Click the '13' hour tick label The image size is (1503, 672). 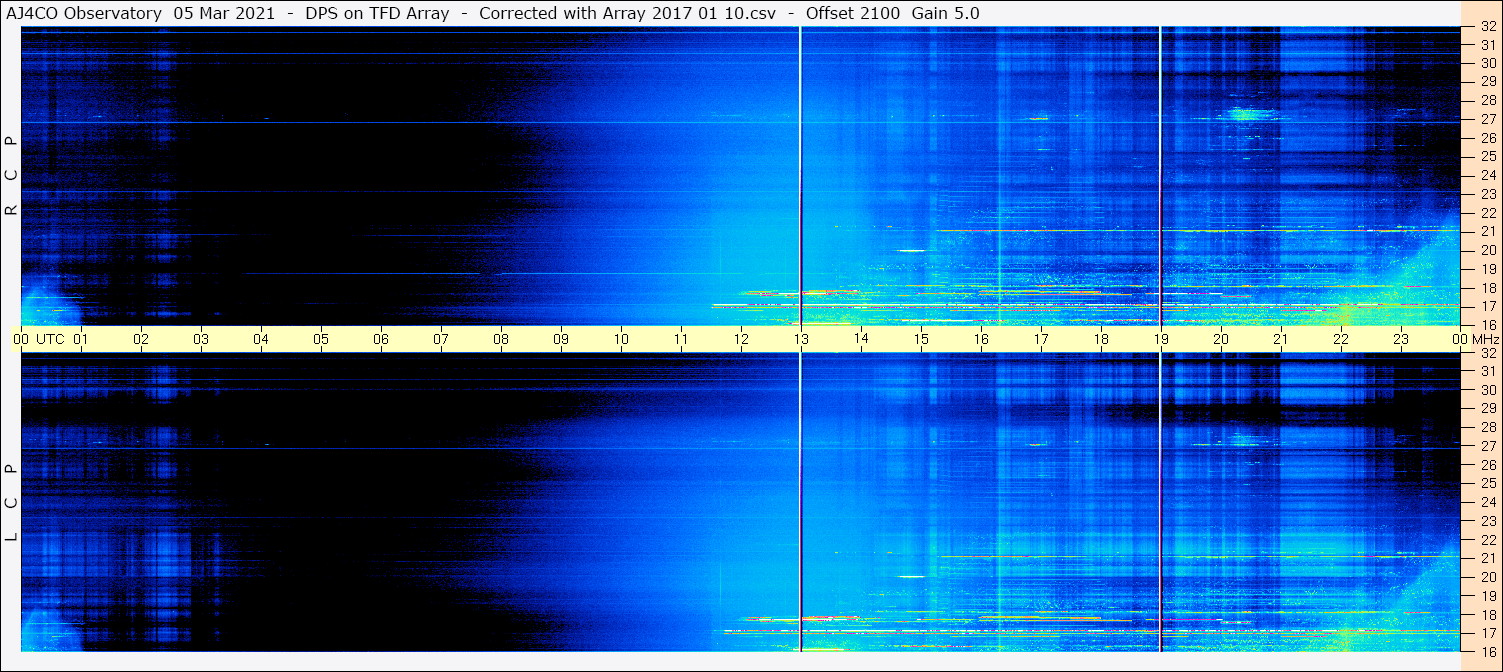(x=801, y=339)
